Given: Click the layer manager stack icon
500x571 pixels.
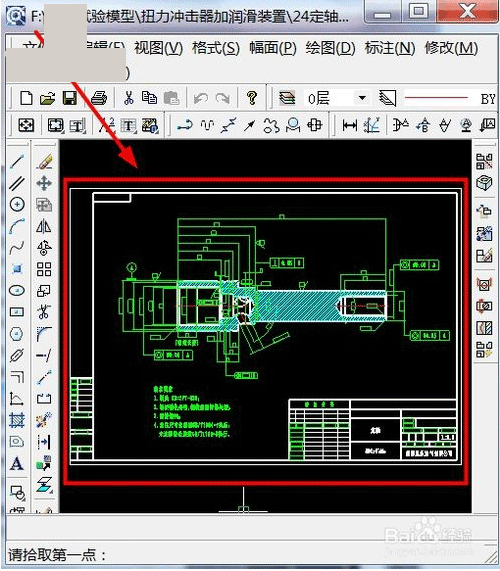Looking at the screenshot, I should tap(287, 98).
